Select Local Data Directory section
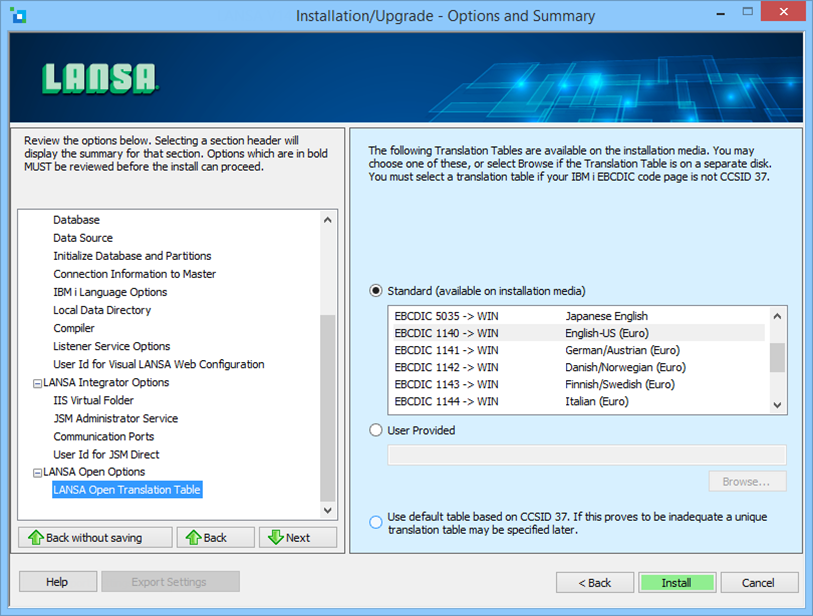 102,310
